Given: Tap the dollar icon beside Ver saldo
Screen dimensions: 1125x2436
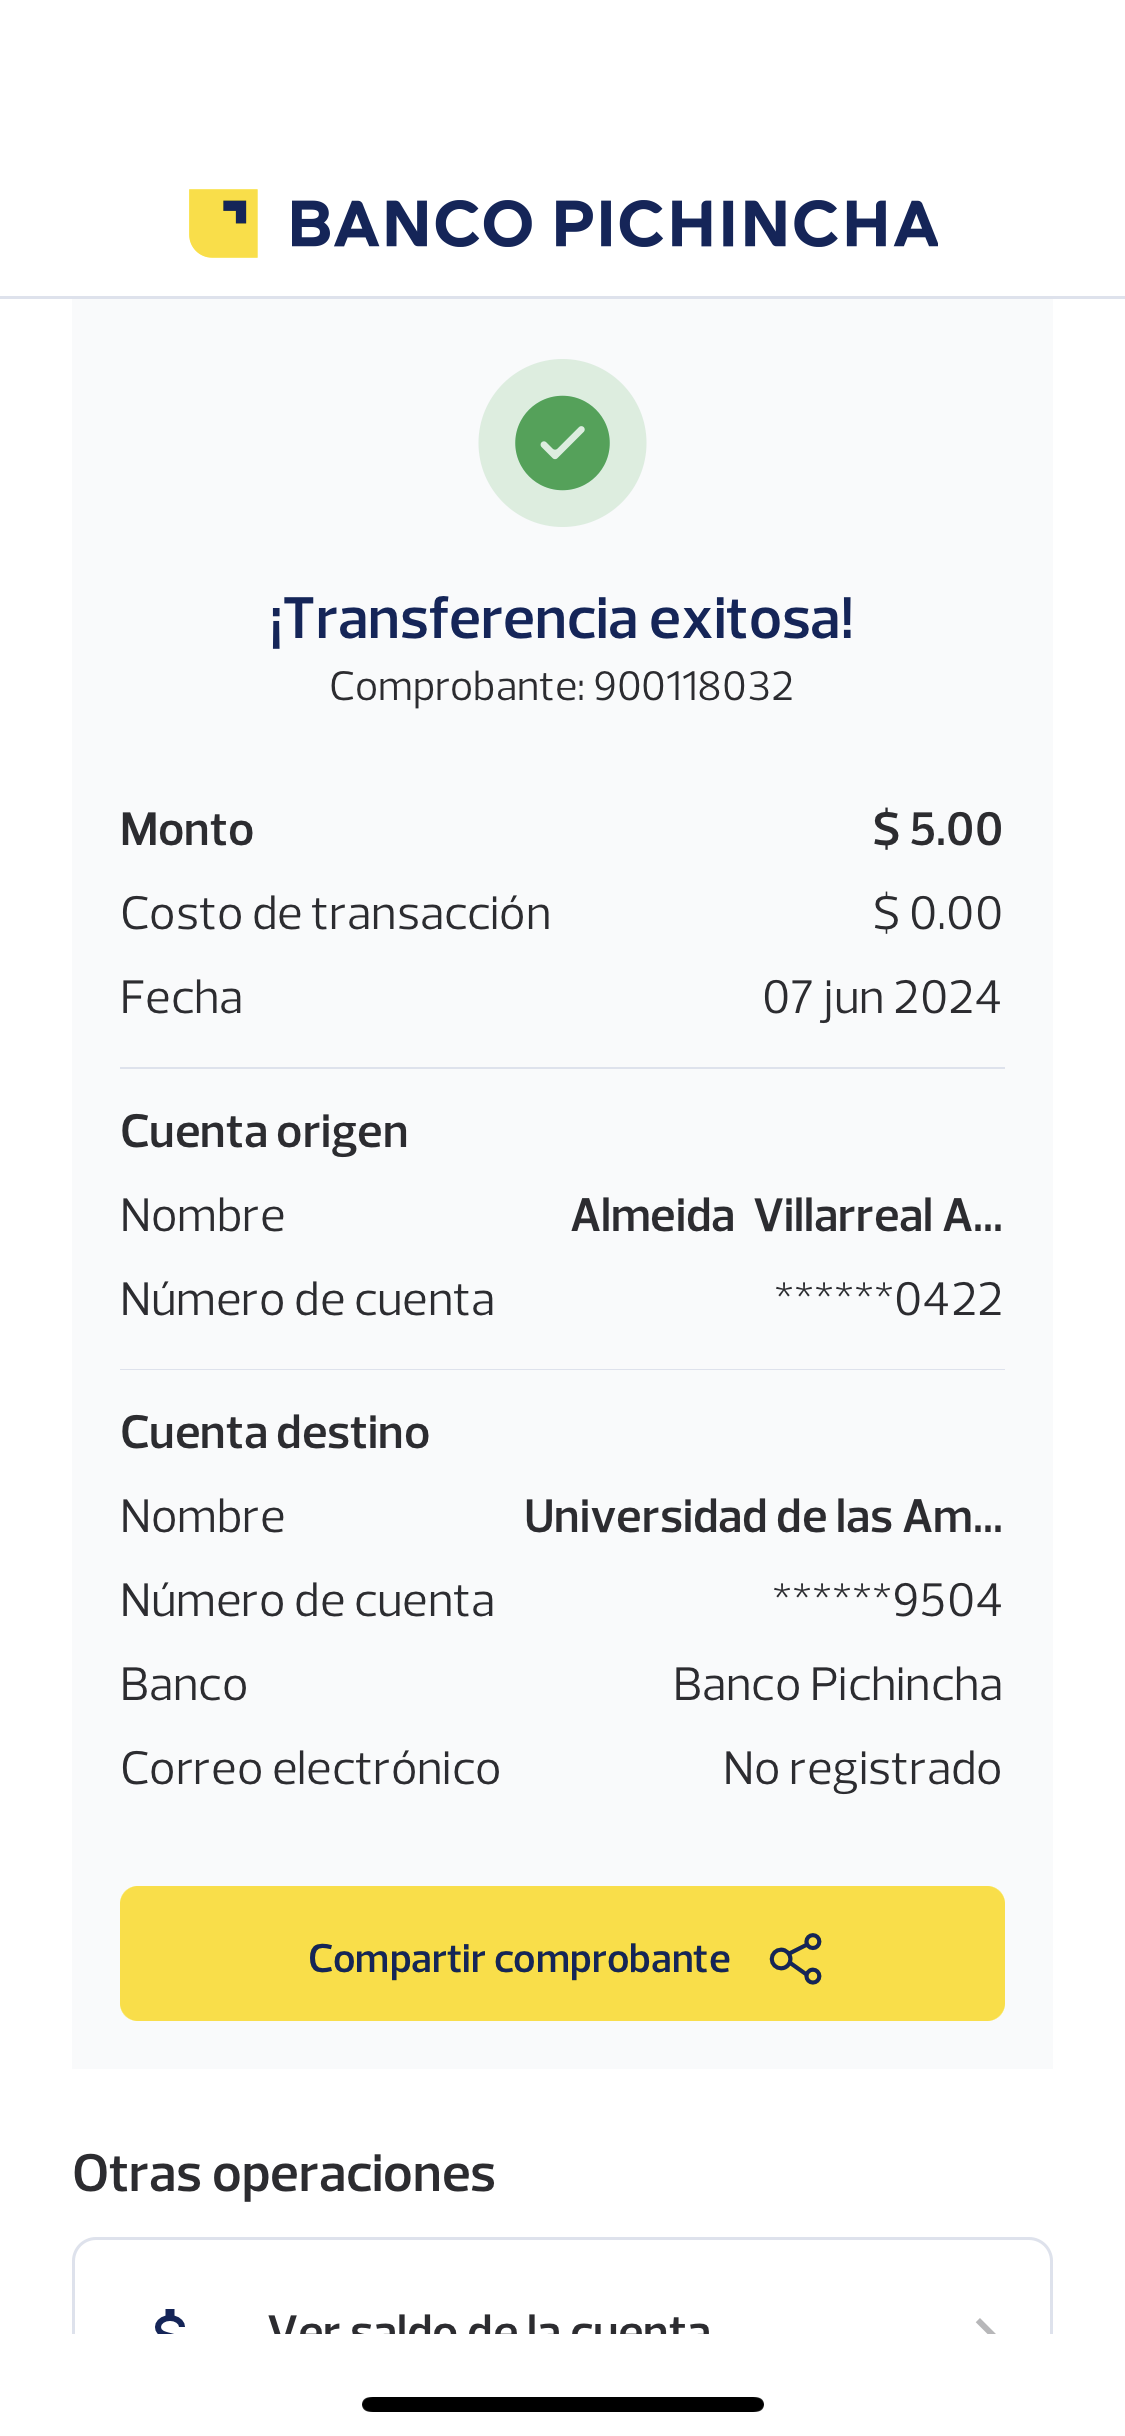Looking at the screenshot, I should tap(171, 2322).
